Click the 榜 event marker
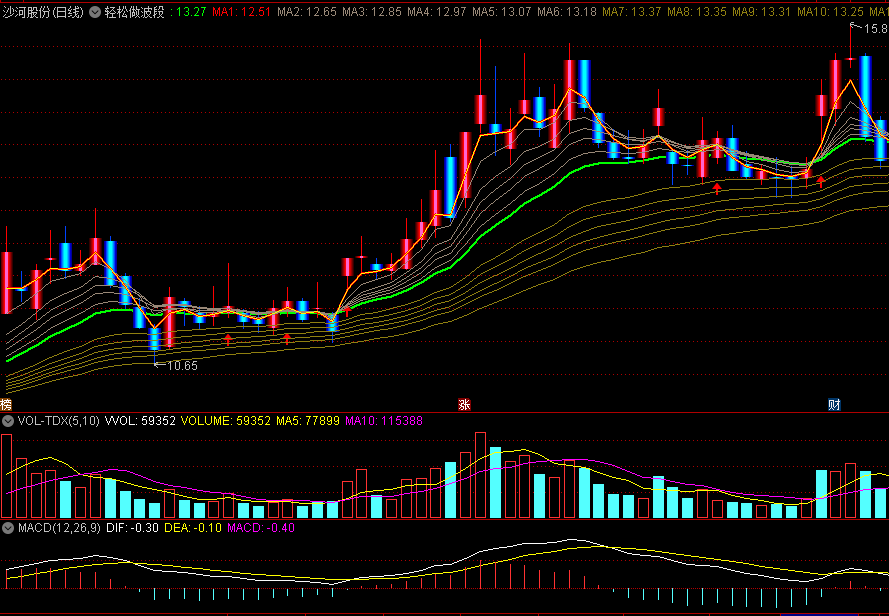Screen dimensions: 889x616 [6, 404]
